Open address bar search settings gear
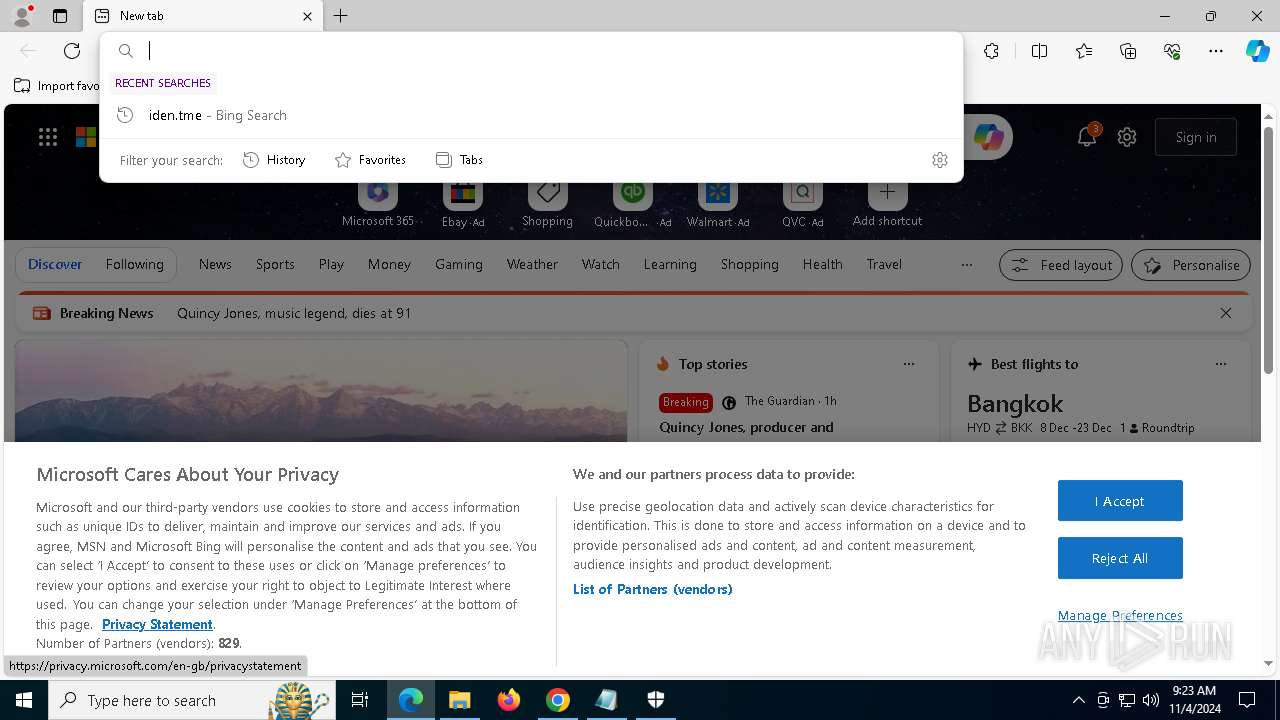 (x=939, y=160)
